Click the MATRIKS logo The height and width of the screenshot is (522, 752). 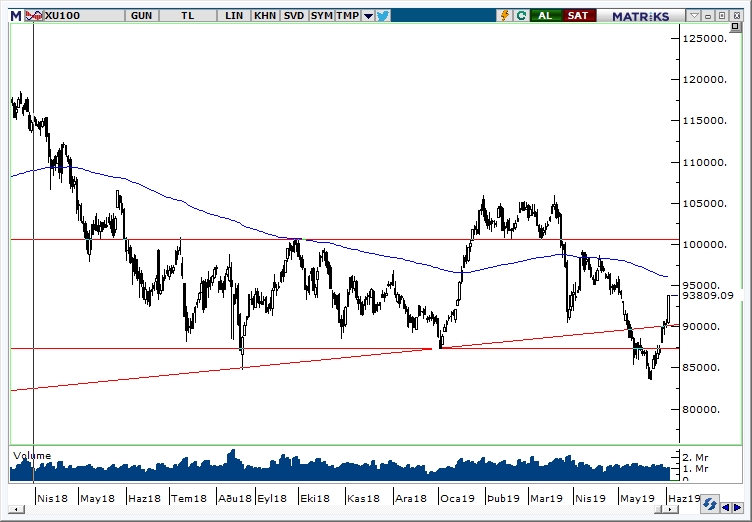coord(640,16)
